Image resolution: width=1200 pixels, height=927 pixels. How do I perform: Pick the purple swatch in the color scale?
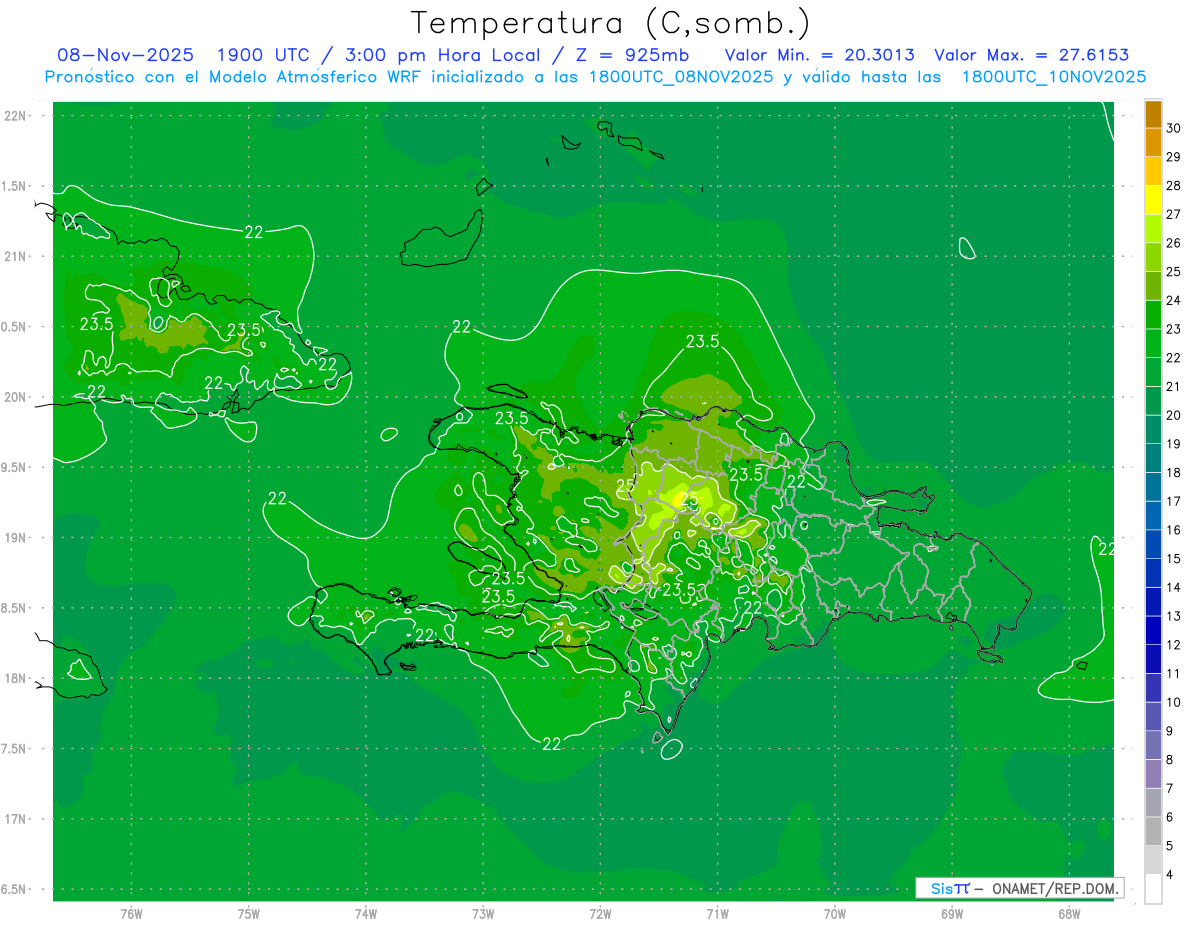(x=1153, y=775)
